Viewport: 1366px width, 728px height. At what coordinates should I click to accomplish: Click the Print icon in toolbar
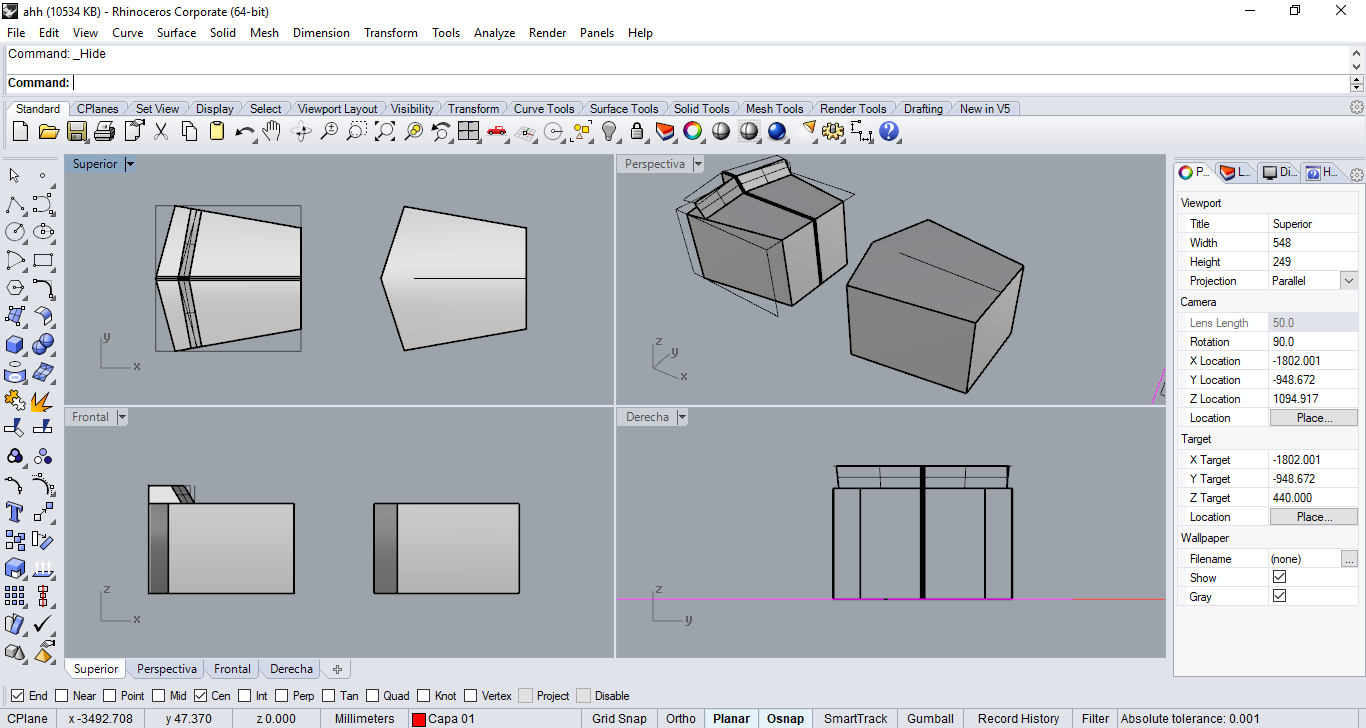(105, 131)
